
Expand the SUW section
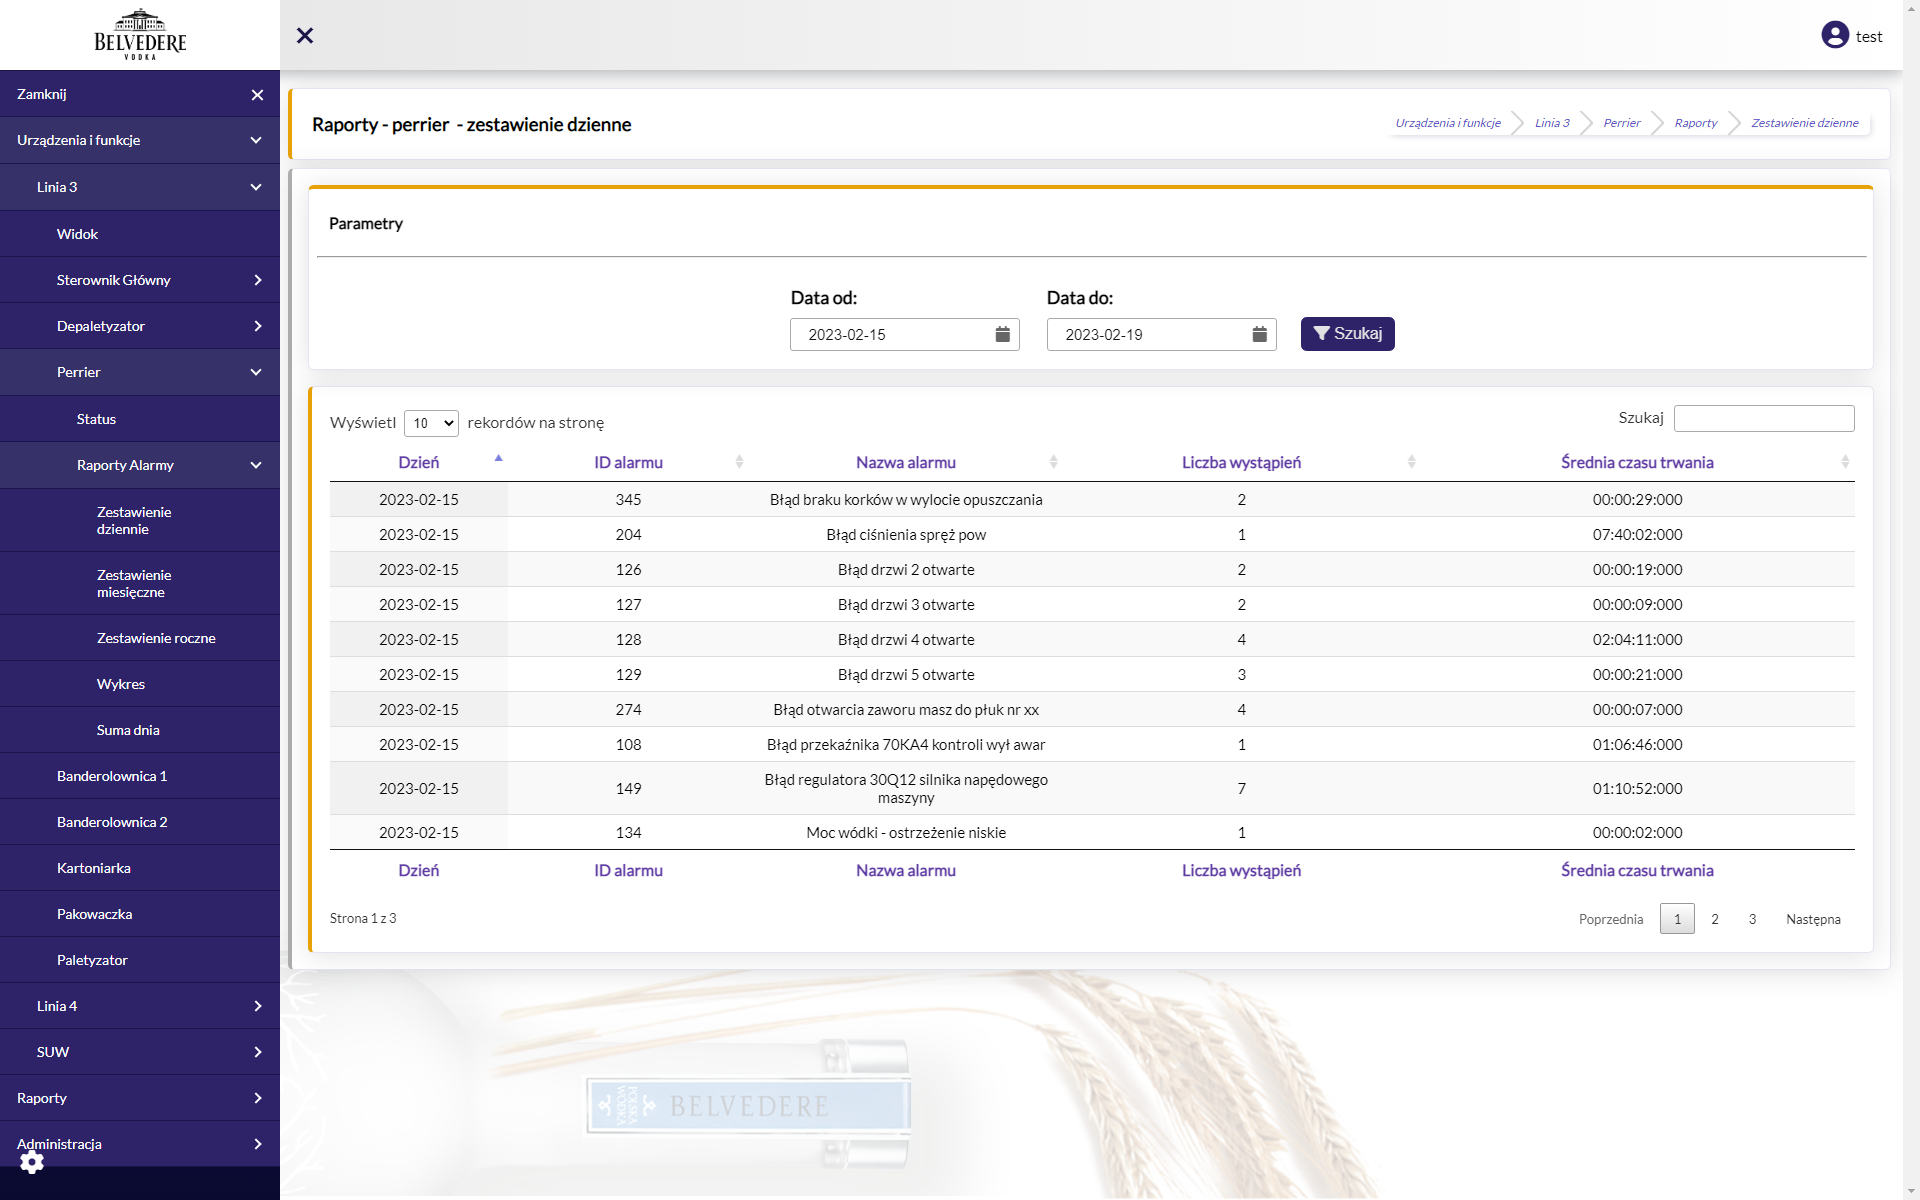click(140, 1052)
